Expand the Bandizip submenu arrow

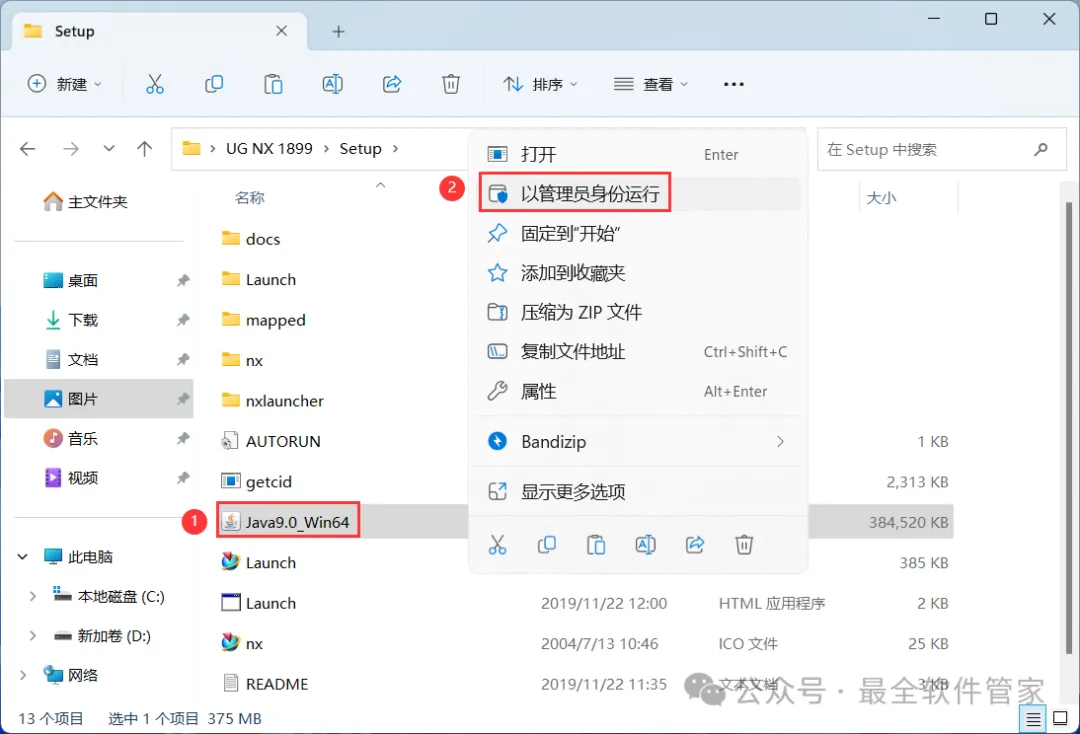click(780, 441)
